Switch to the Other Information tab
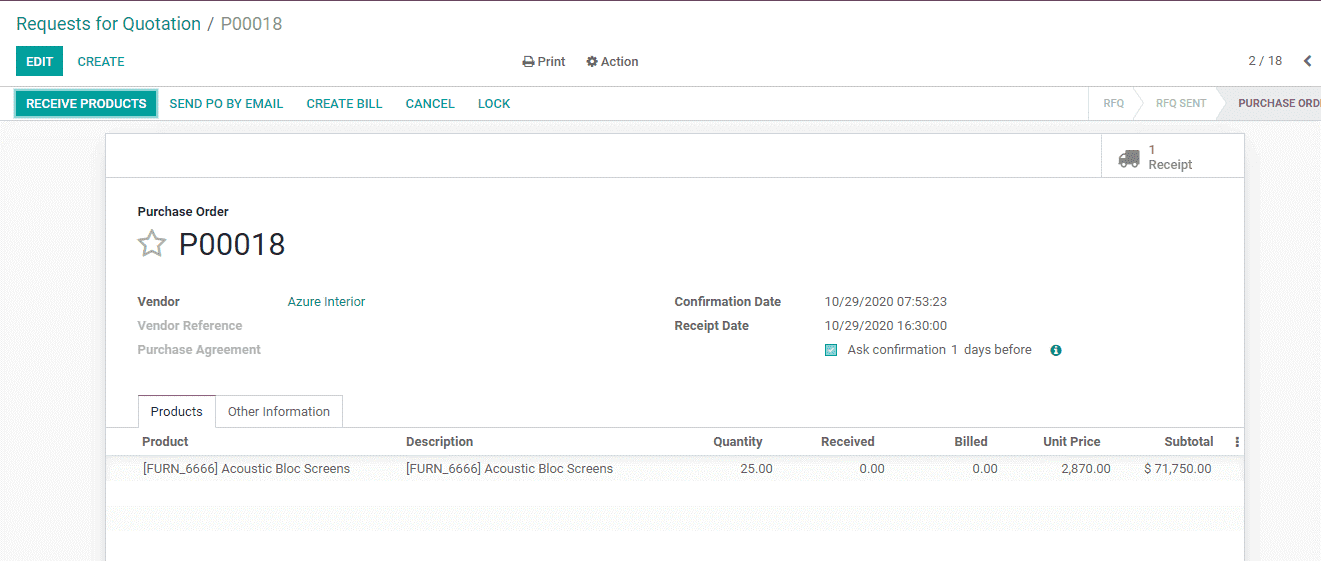This screenshot has height=561, width=1321. 279,412
